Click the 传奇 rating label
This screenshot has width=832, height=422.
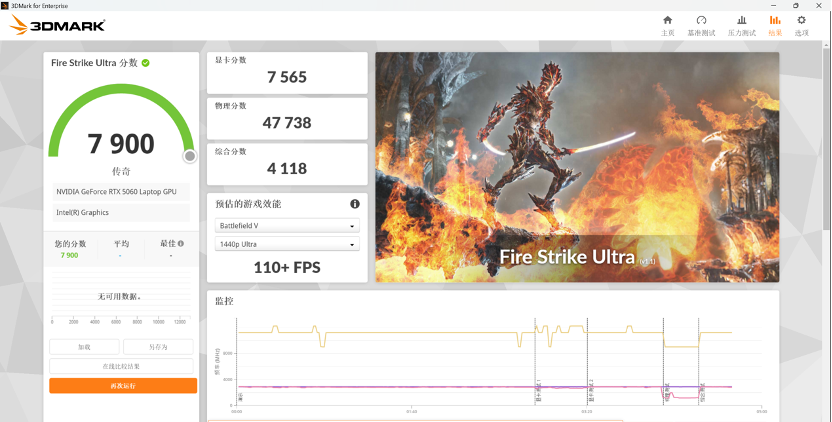[121, 171]
